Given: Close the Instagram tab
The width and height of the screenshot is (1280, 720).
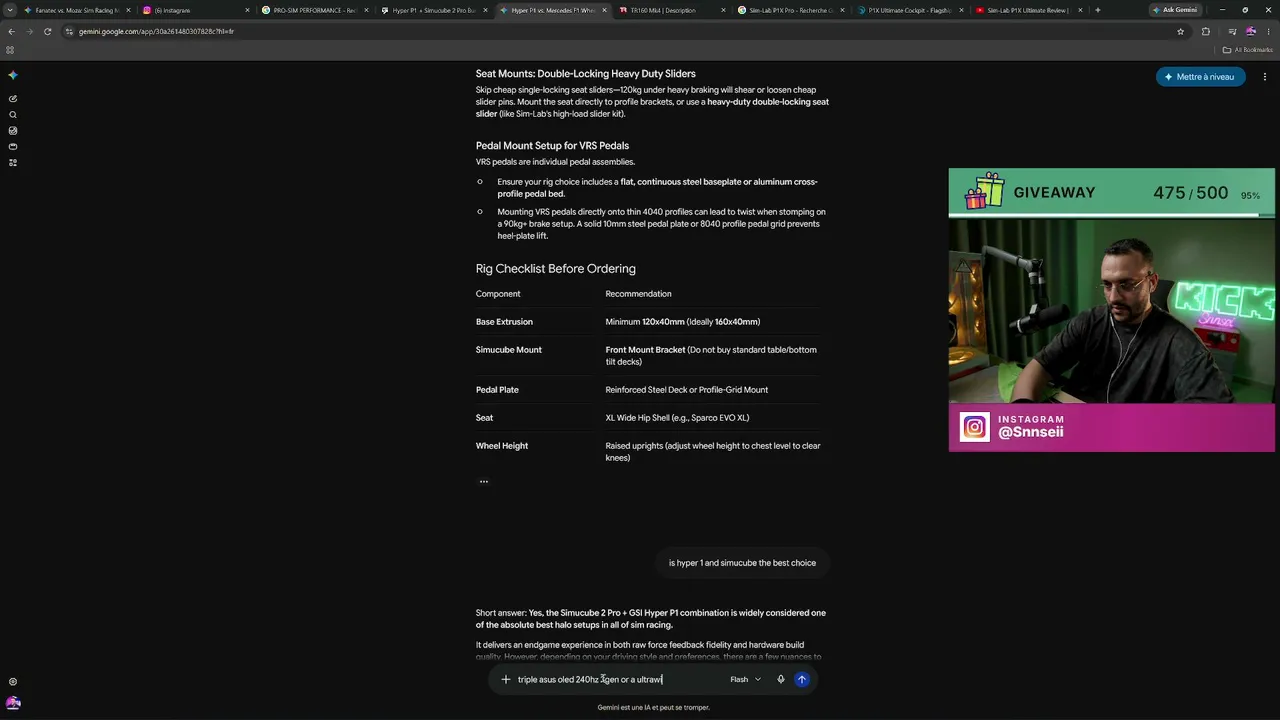Looking at the screenshot, I should tap(247, 10).
